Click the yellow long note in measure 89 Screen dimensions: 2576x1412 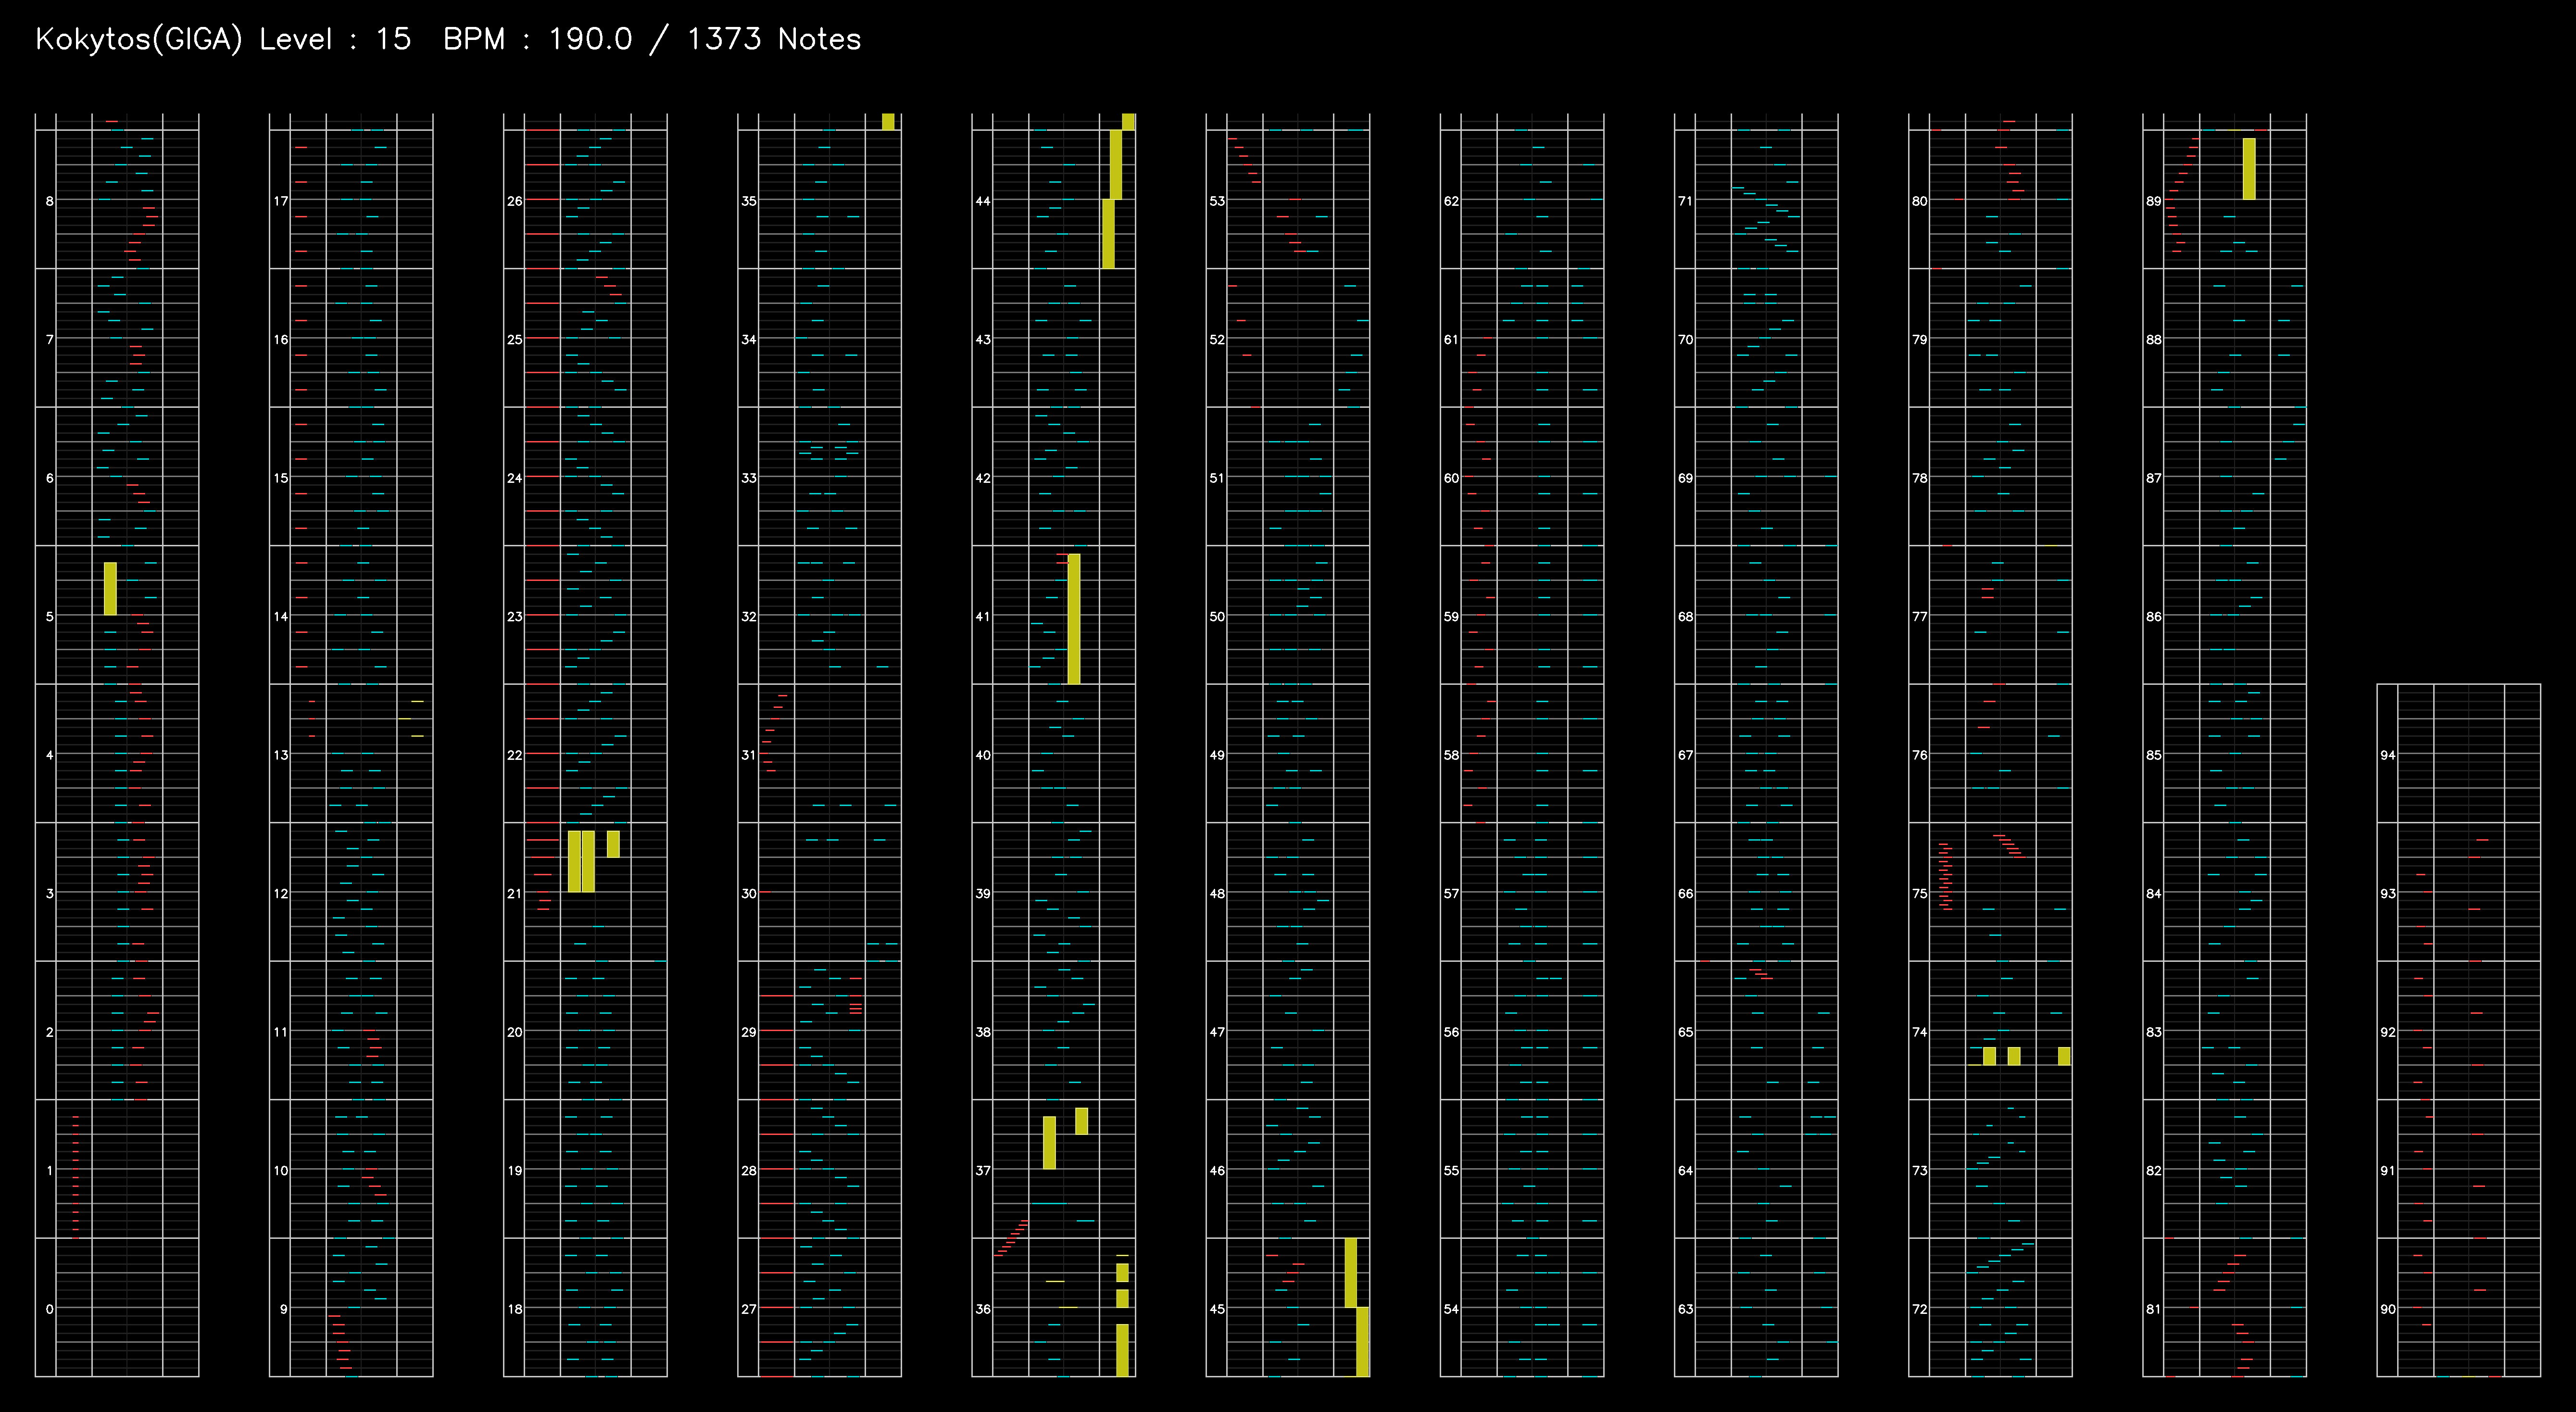[x=2249, y=169]
